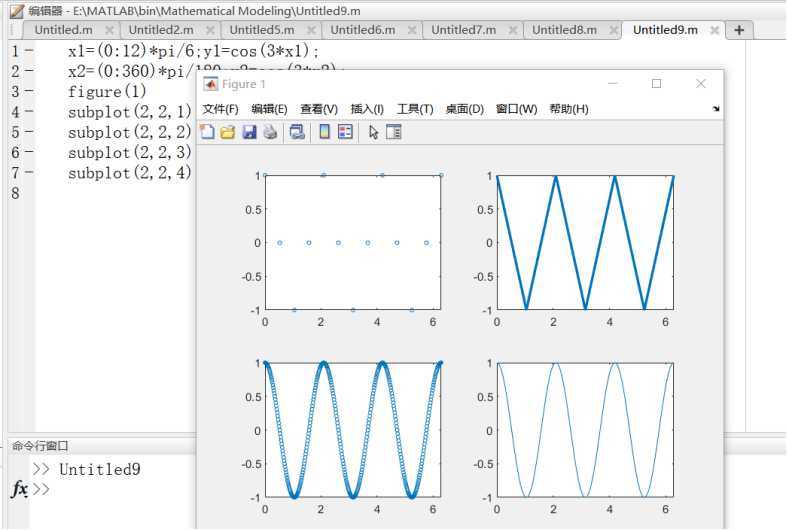Viewport: 787px width, 530px height.
Task: Dock Figure 1 using the small arrow
Action: point(716,108)
